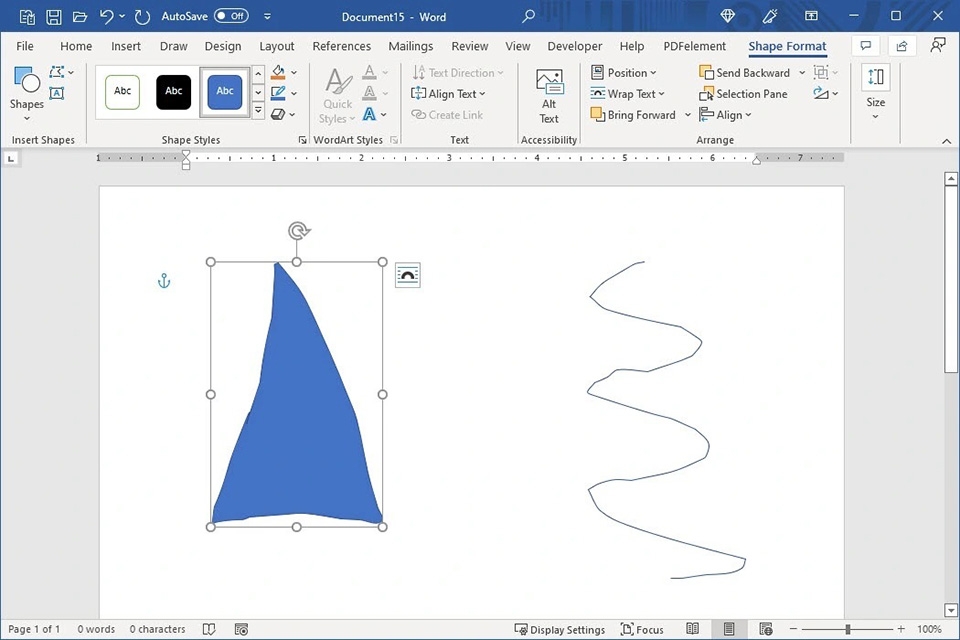Viewport: 960px width, 640px height.
Task: Toggle the AutoSave switch
Action: (x=231, y=16)
